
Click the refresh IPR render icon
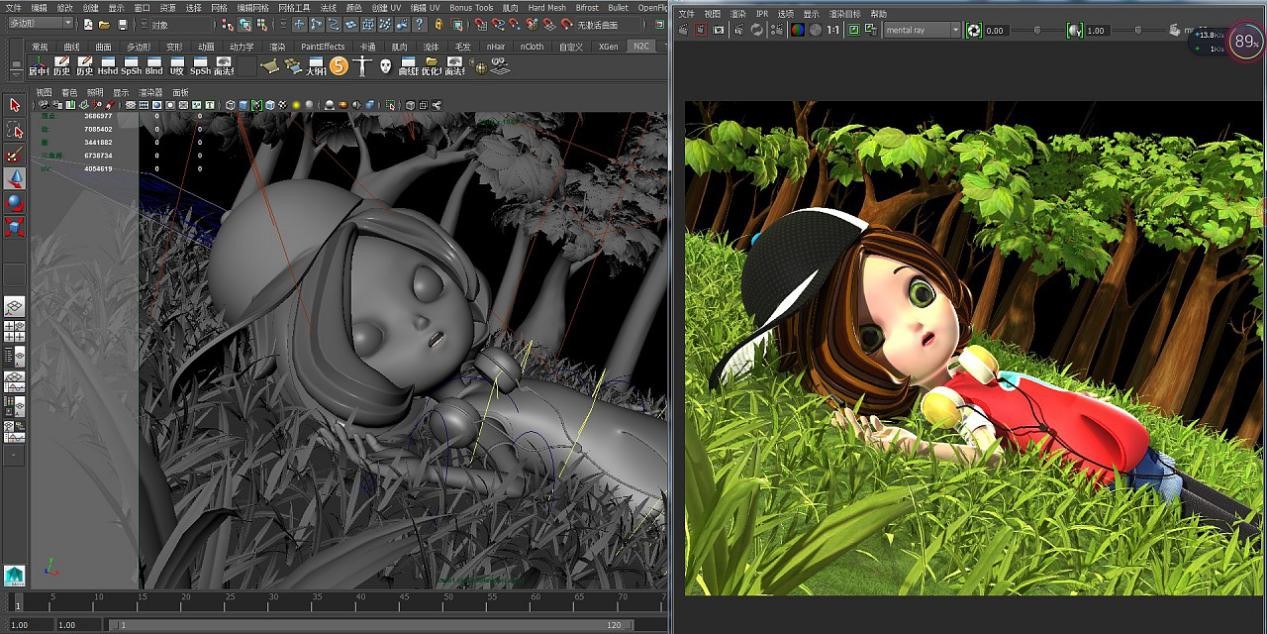click(x=756, y=30)
